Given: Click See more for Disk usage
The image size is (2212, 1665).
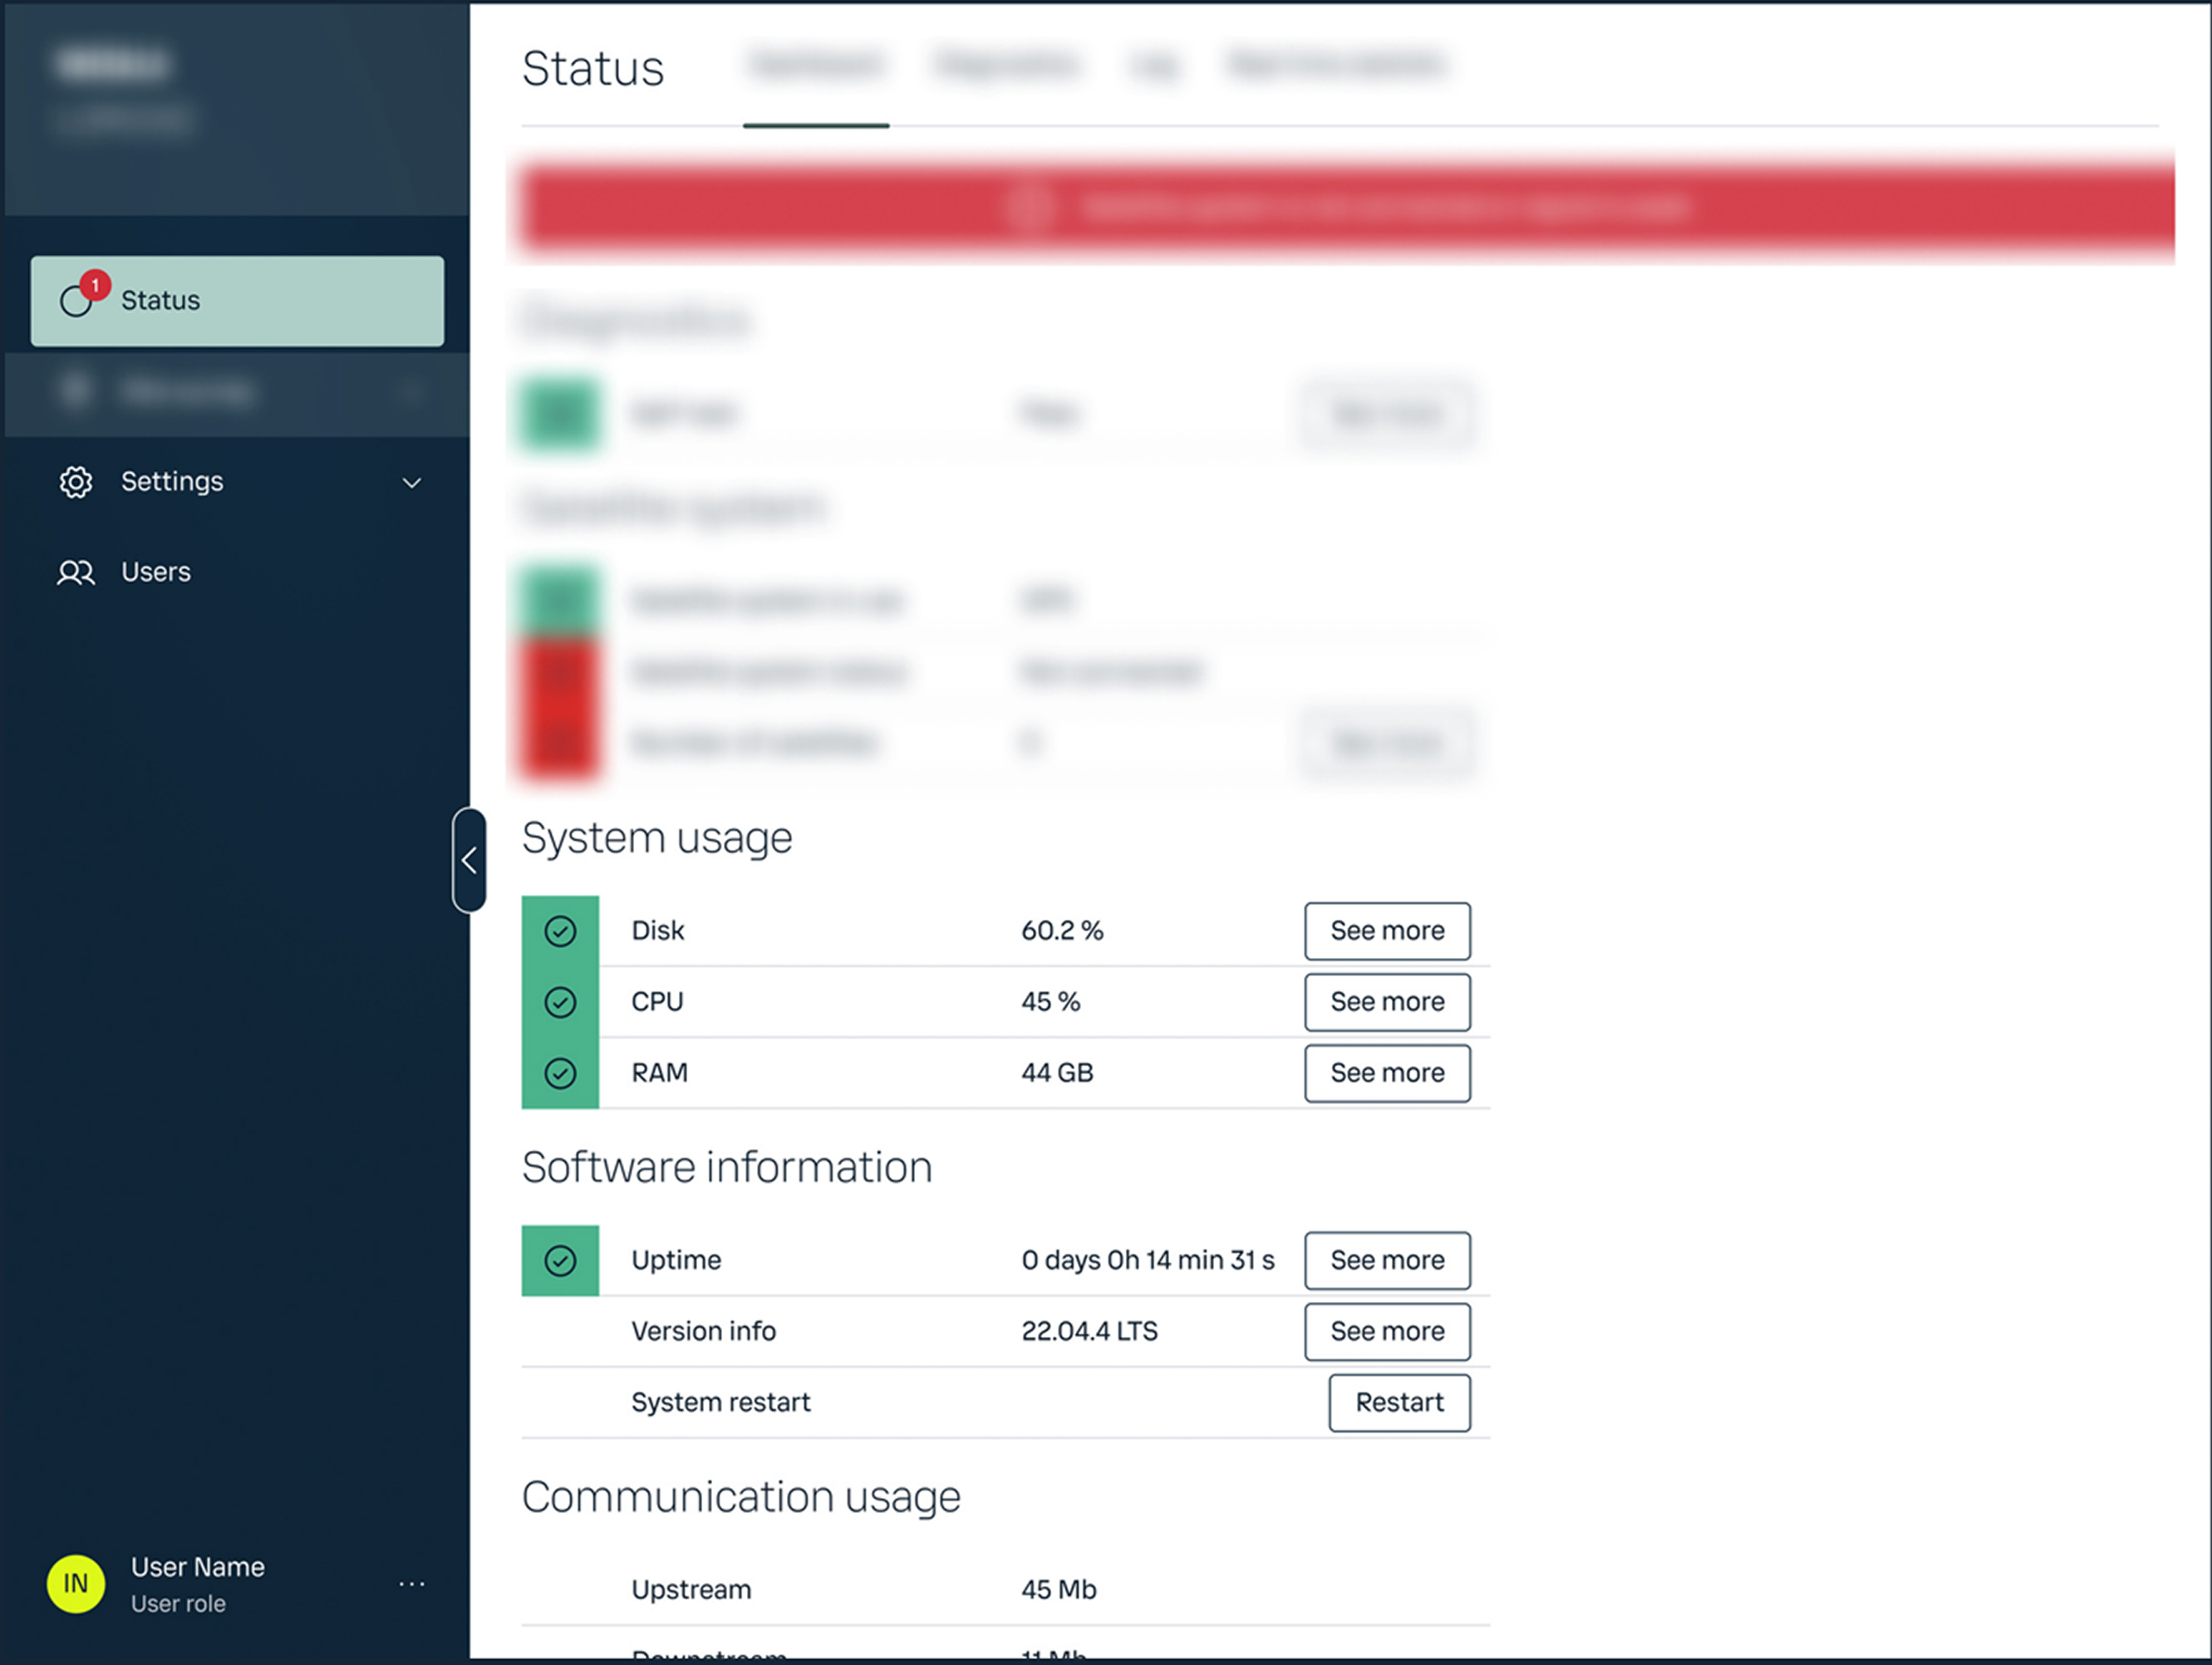Looking at the screenshot, I should [1387, 931].
